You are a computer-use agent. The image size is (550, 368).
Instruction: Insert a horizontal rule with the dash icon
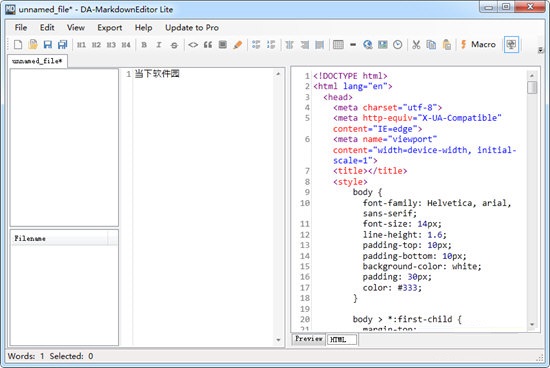[353, 45]
